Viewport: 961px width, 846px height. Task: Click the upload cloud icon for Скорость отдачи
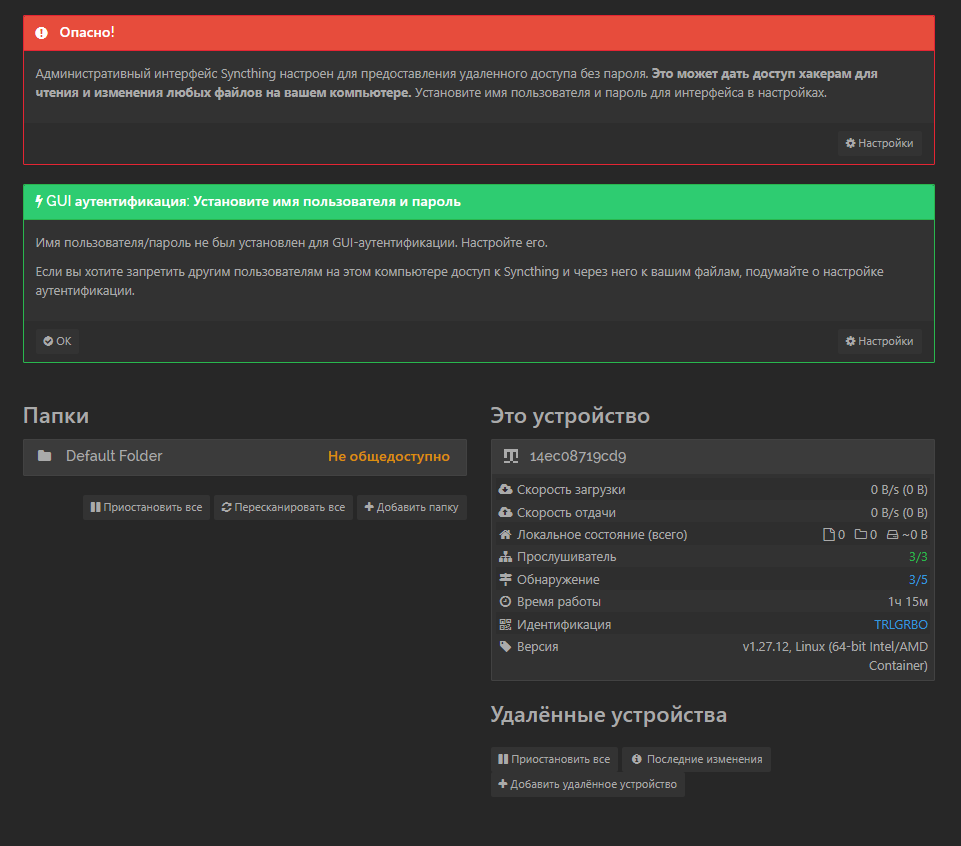(x=505, y=512)
